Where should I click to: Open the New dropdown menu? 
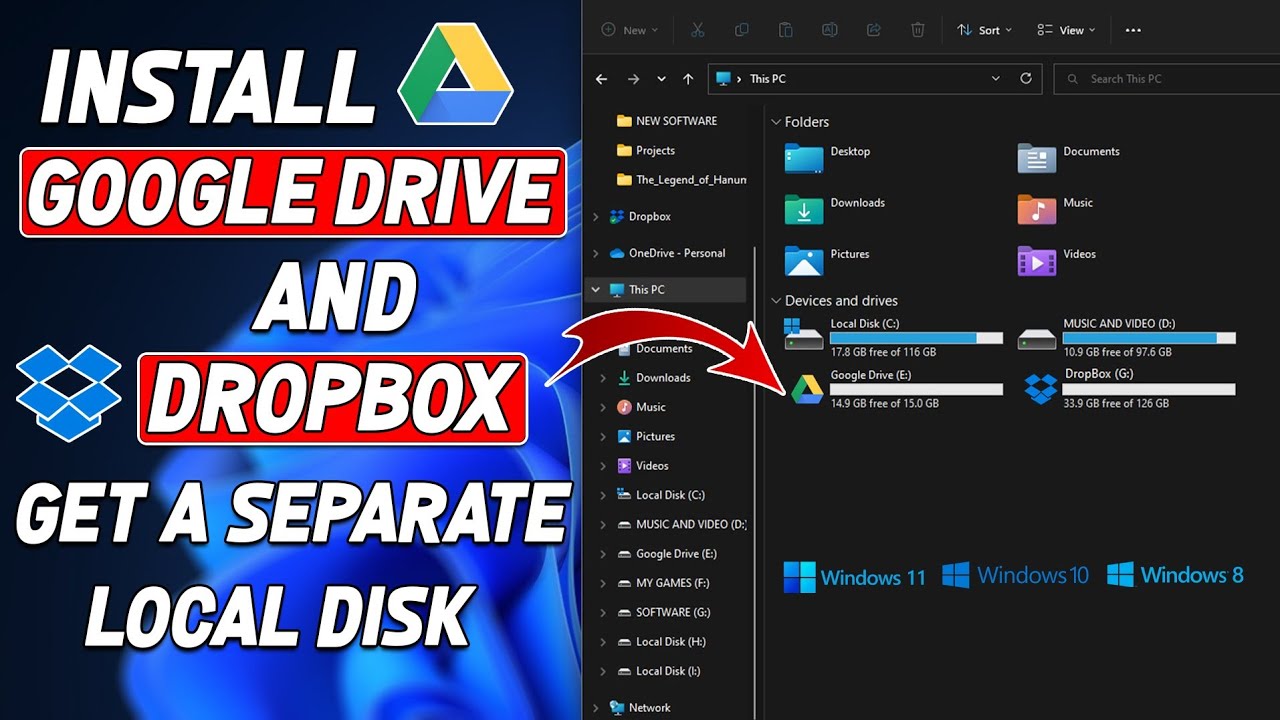[630, 30]
